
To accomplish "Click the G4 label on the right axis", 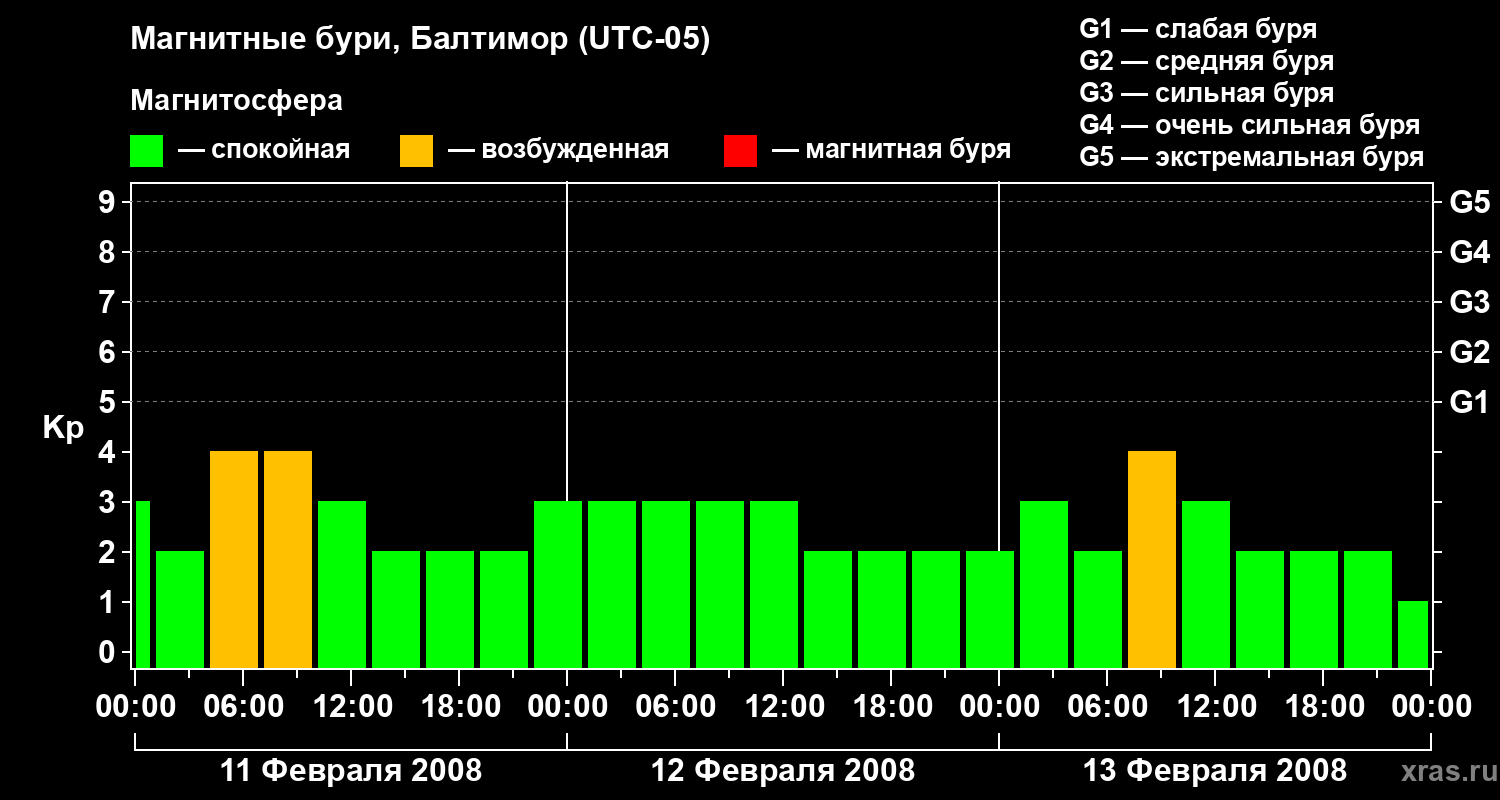I will click(1469, 252).
